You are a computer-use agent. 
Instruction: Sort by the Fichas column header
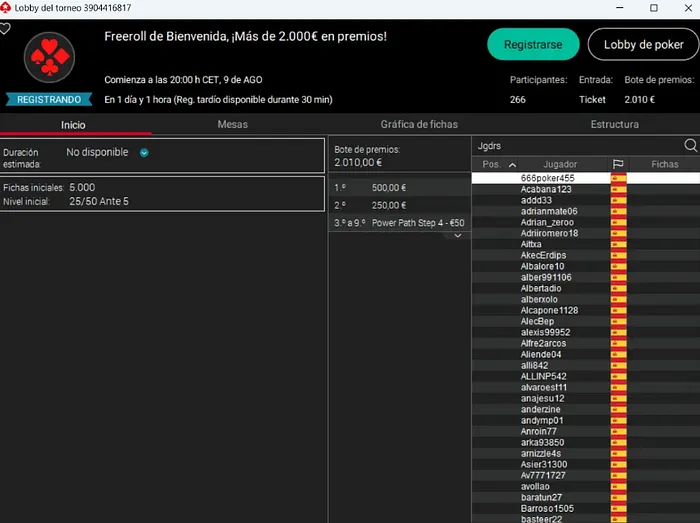tap(664, 164)
